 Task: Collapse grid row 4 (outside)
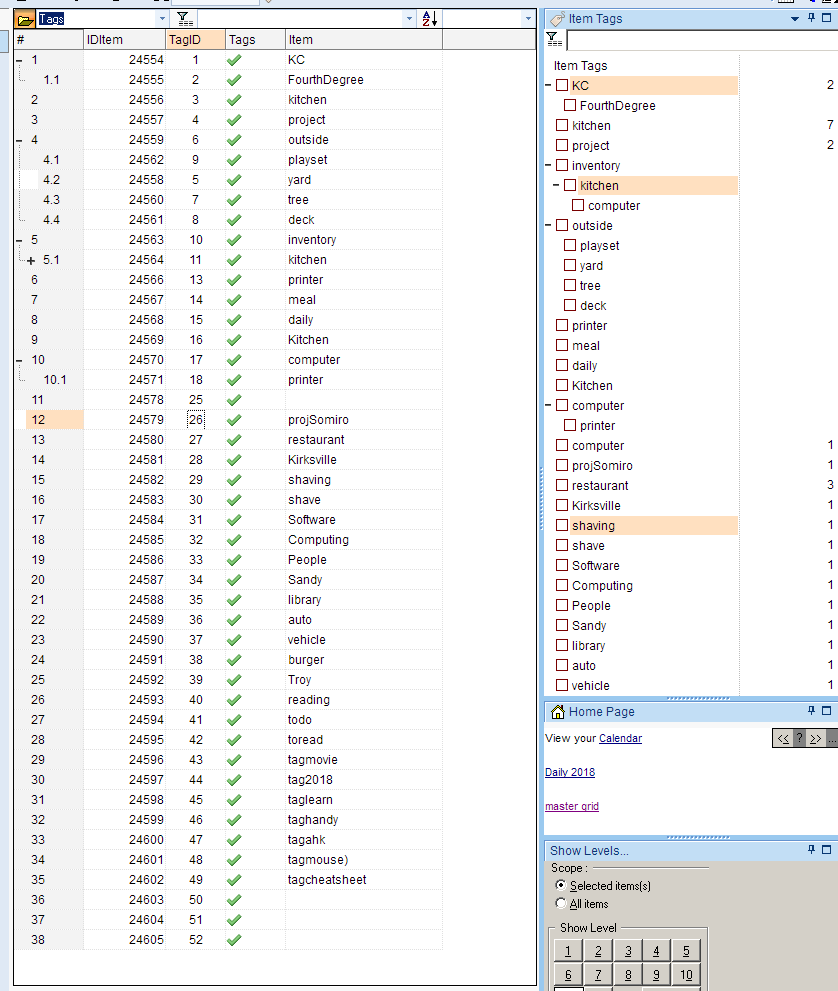tap(19, 140)
